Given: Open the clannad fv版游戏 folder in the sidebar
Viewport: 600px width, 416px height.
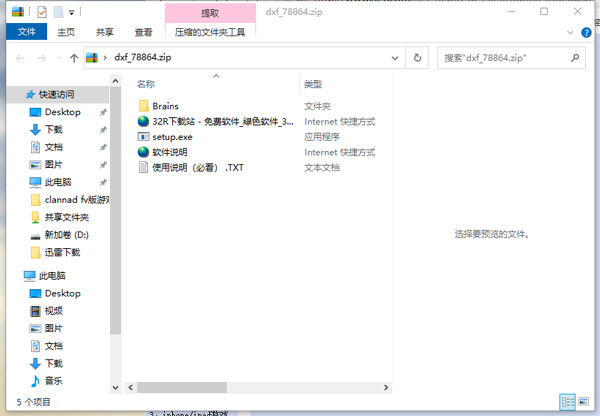Looking at the screenshot, I should [70, 200].
